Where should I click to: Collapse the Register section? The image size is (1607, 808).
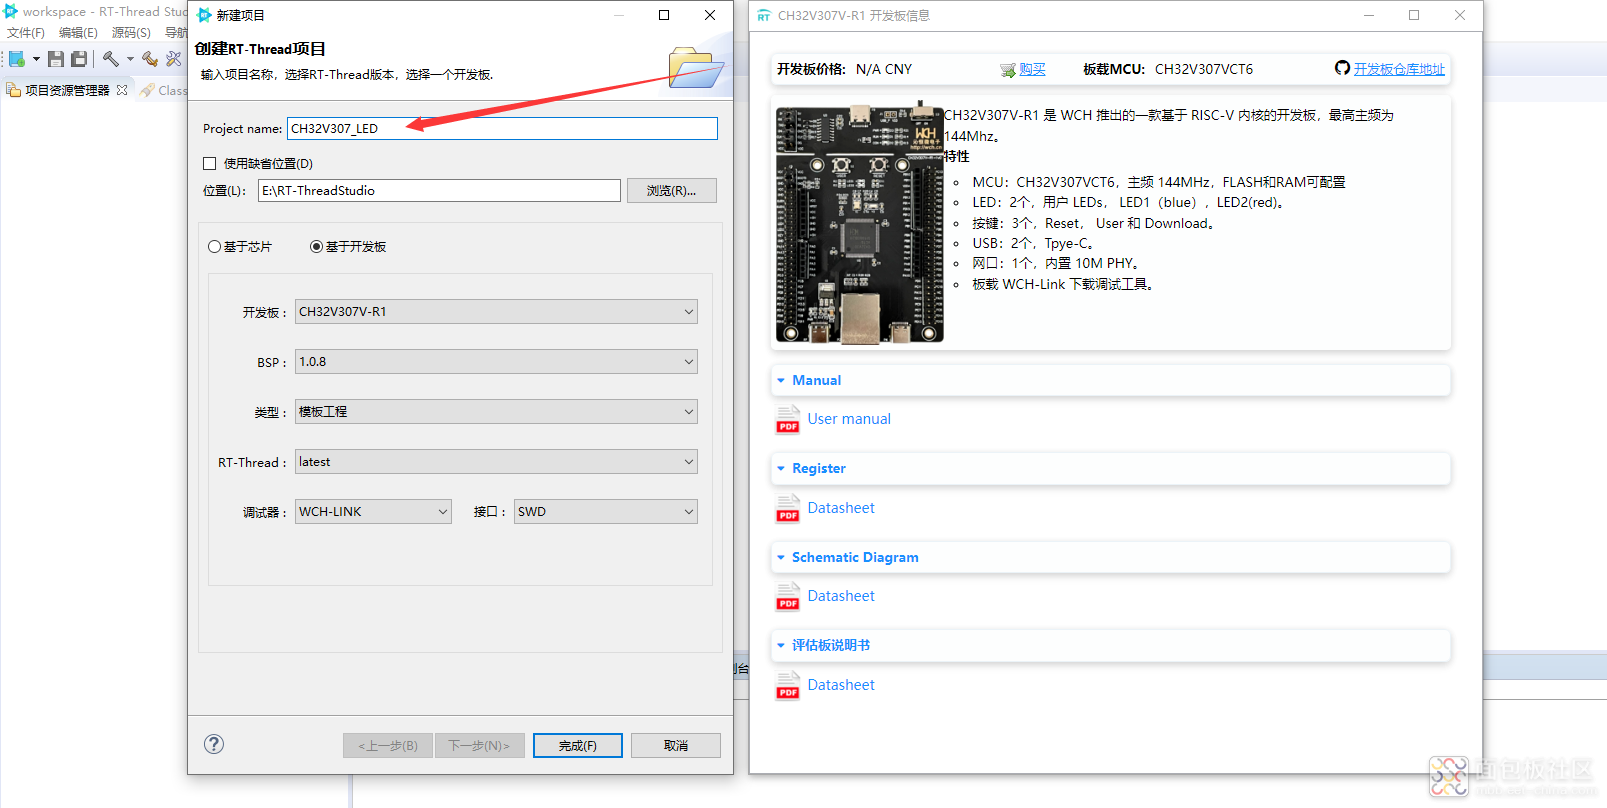(781, 469)
